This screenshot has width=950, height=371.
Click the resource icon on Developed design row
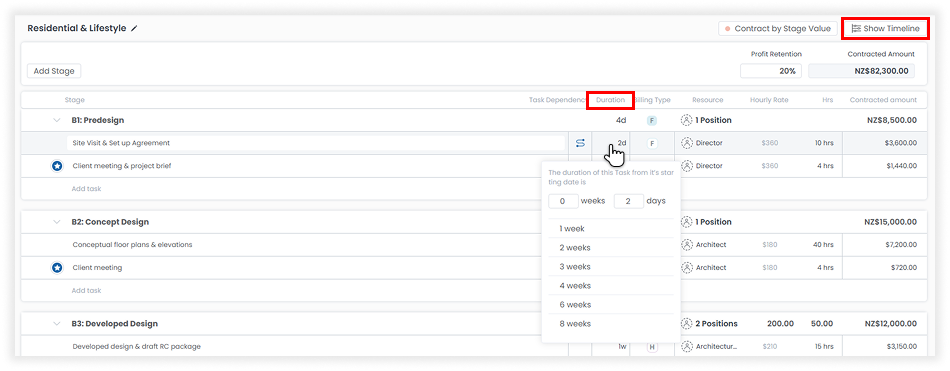pyautogui.click(x=686, y=347)
